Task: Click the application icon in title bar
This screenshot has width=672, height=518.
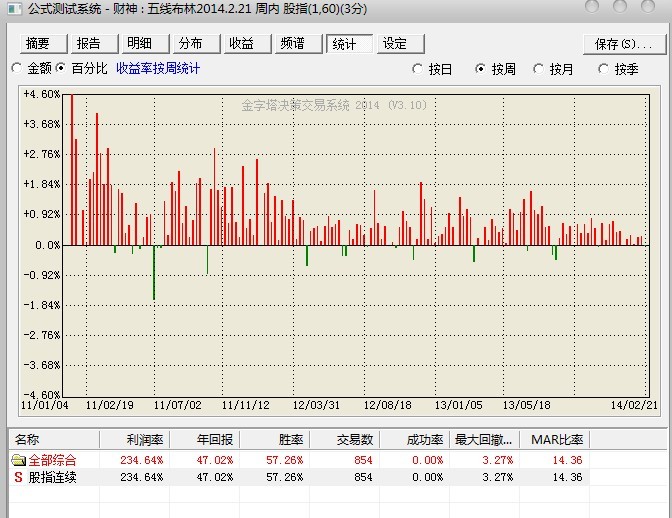Action: (15, 9)
